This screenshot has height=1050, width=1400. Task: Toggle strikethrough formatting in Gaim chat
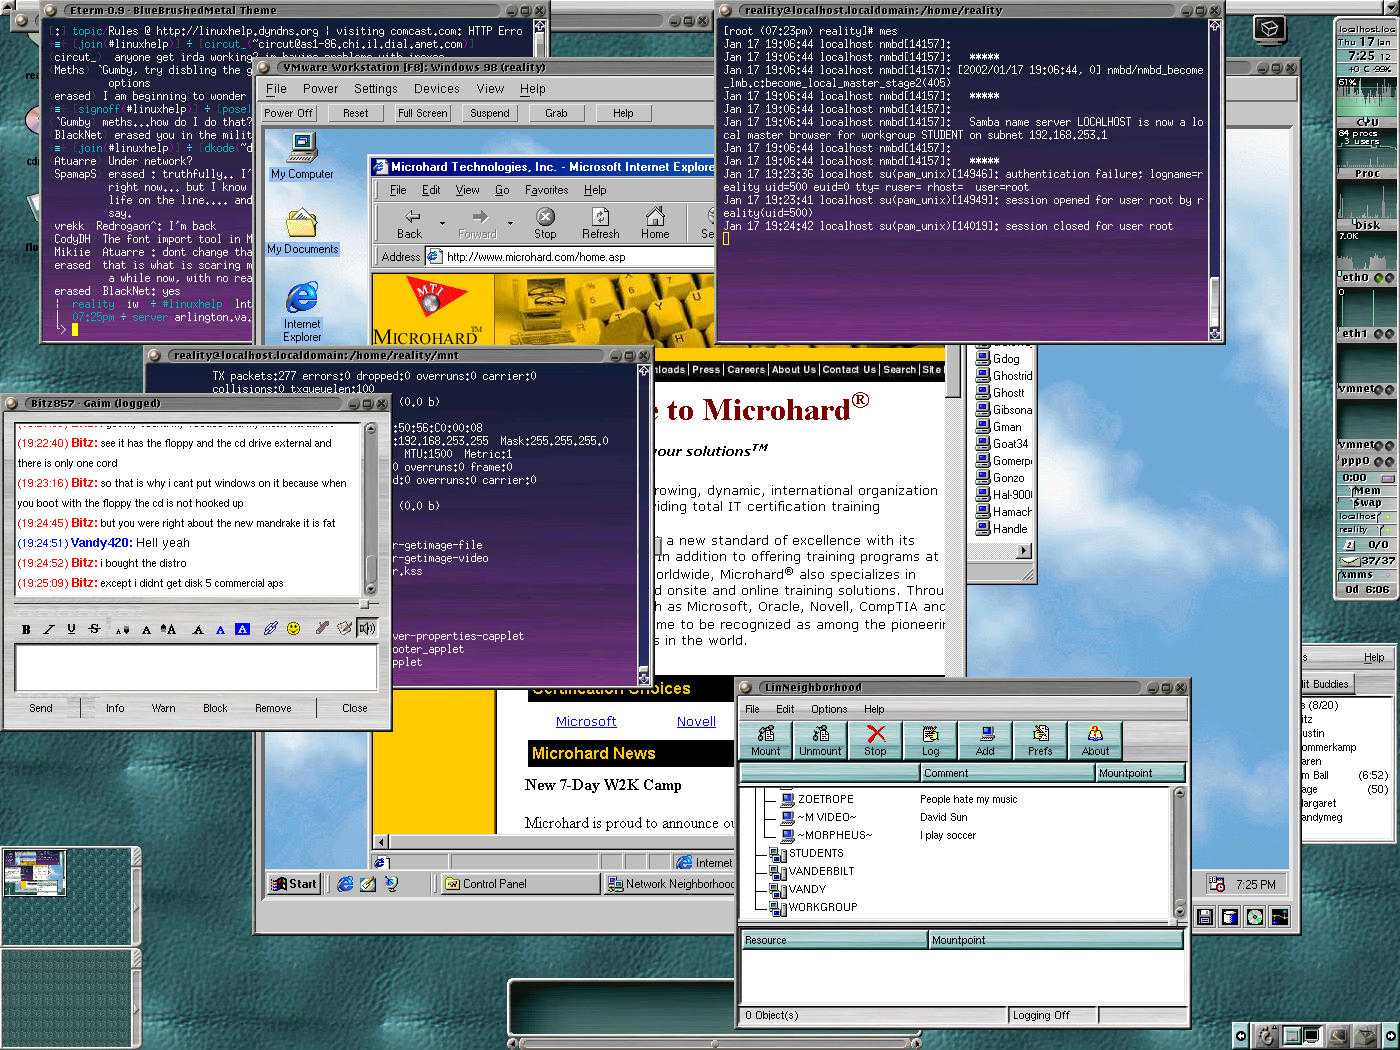[x=94, y=629]
